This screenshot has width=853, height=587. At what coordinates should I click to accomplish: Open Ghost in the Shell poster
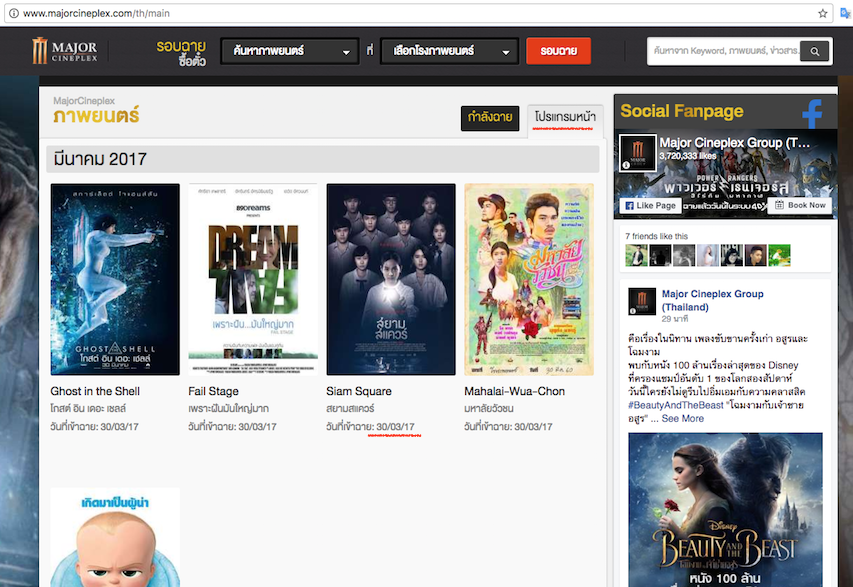(115, 279)
